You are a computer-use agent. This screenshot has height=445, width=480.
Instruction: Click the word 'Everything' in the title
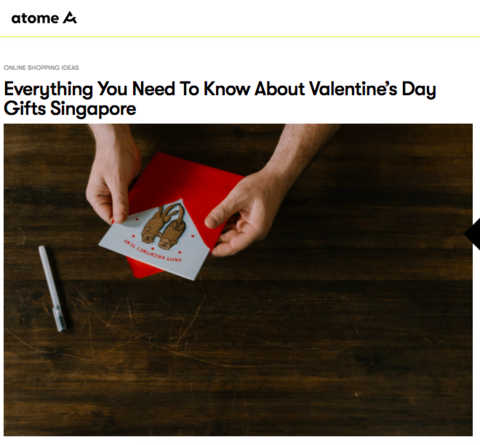pyautogui.click(x=48, y=90)
